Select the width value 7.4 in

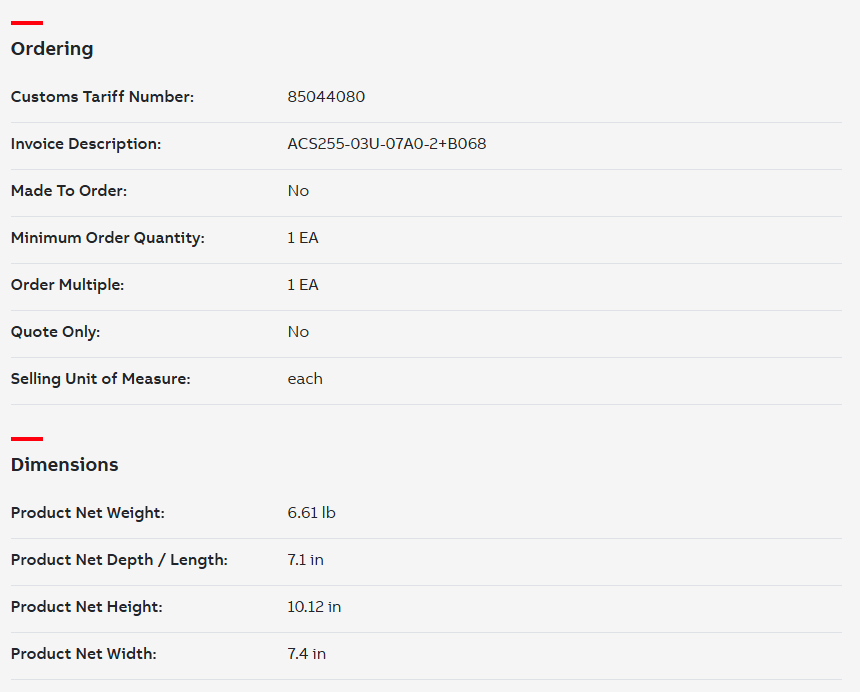click(306, 654)
